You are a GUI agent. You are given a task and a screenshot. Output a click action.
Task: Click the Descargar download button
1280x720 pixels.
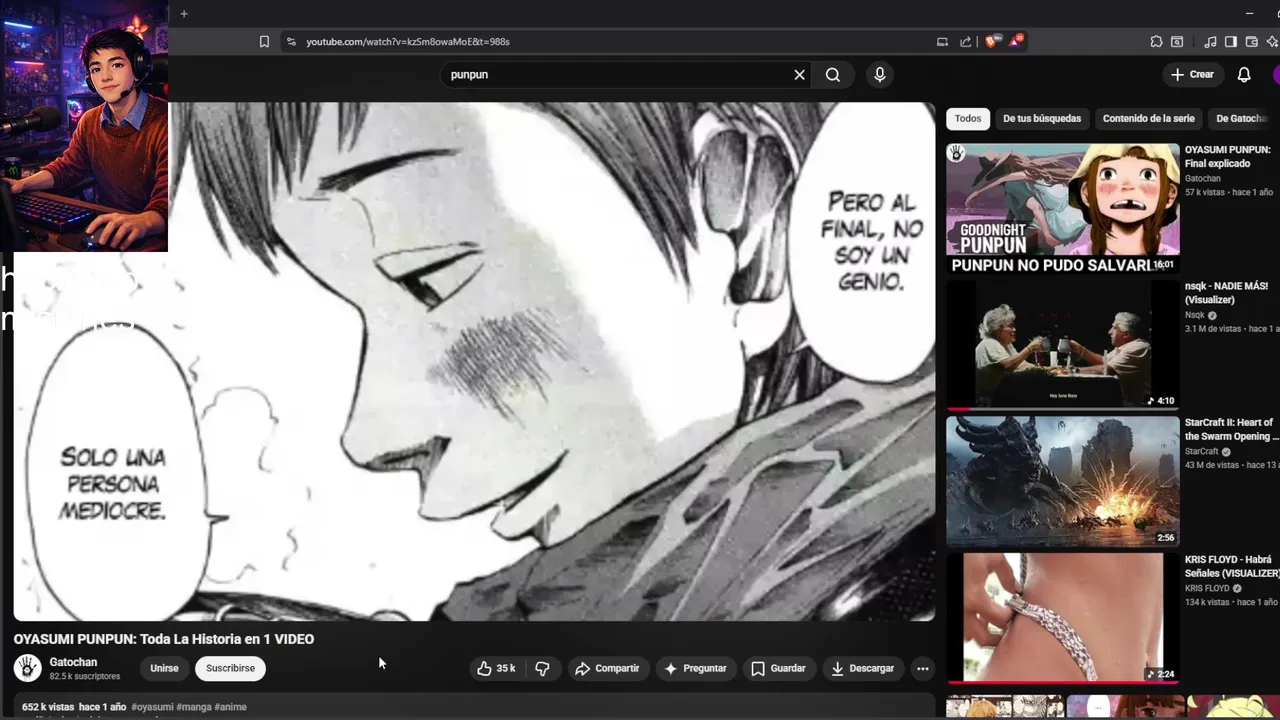[x=862, y=668]
